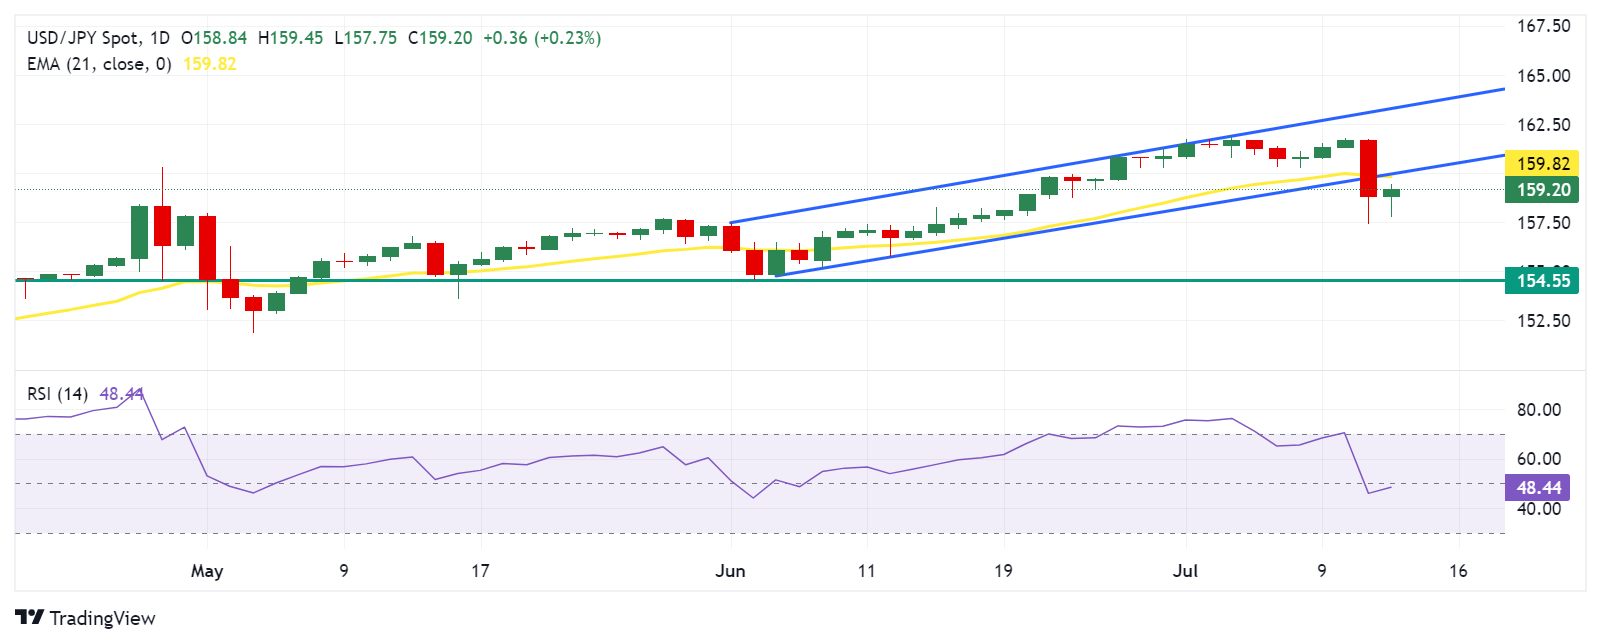Click the May label on time axis
The height and width of the screenshot is (644, 1601).
pyautogui.click(x=207, y=571)
